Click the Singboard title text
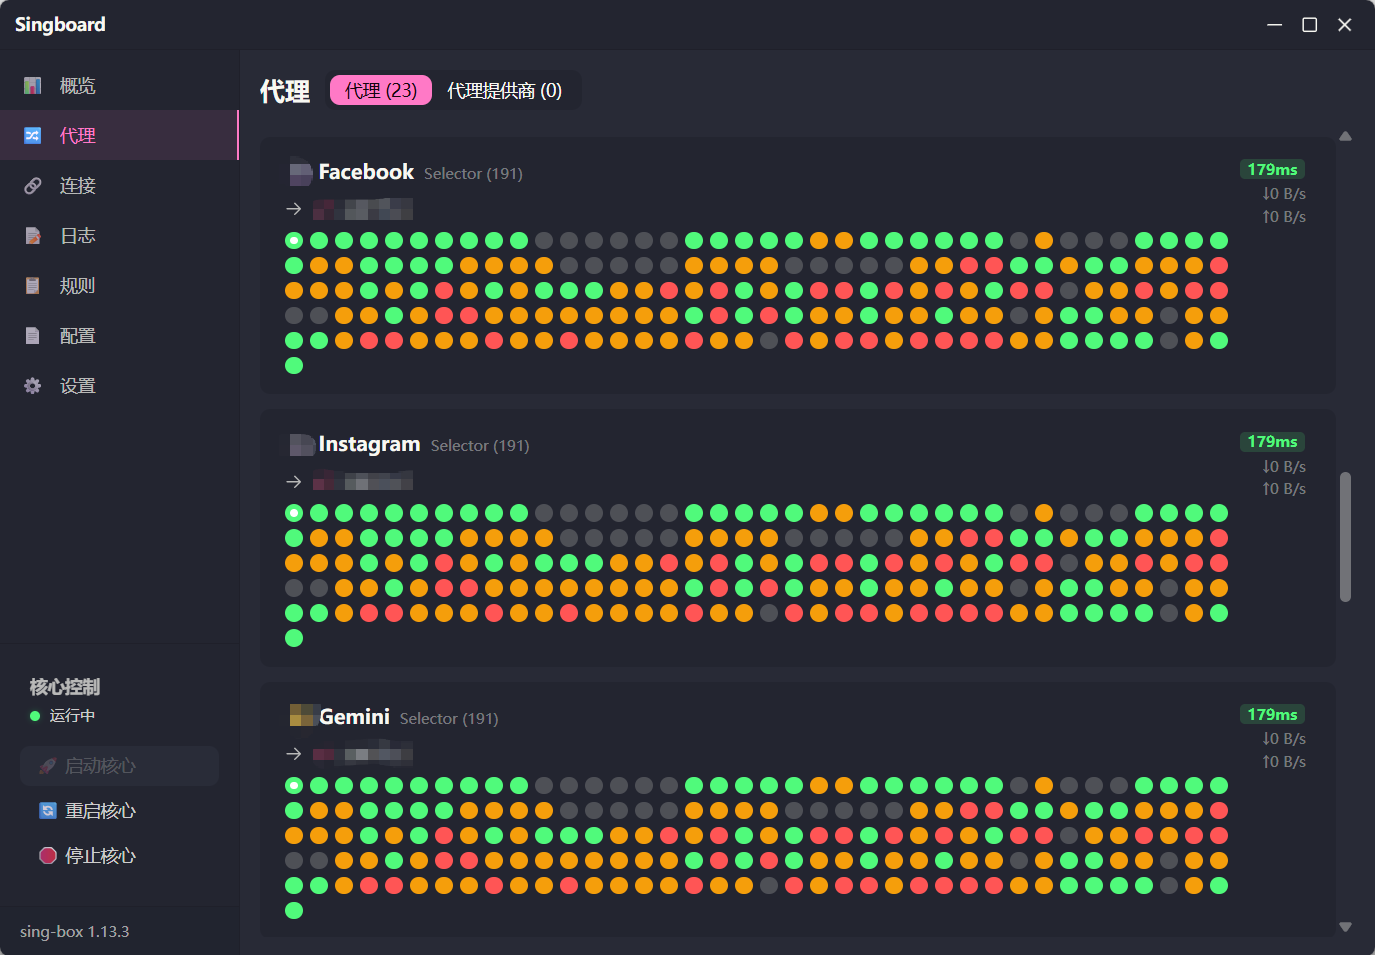This screenshot has height=955, width=1375. [x=60, y=24]
